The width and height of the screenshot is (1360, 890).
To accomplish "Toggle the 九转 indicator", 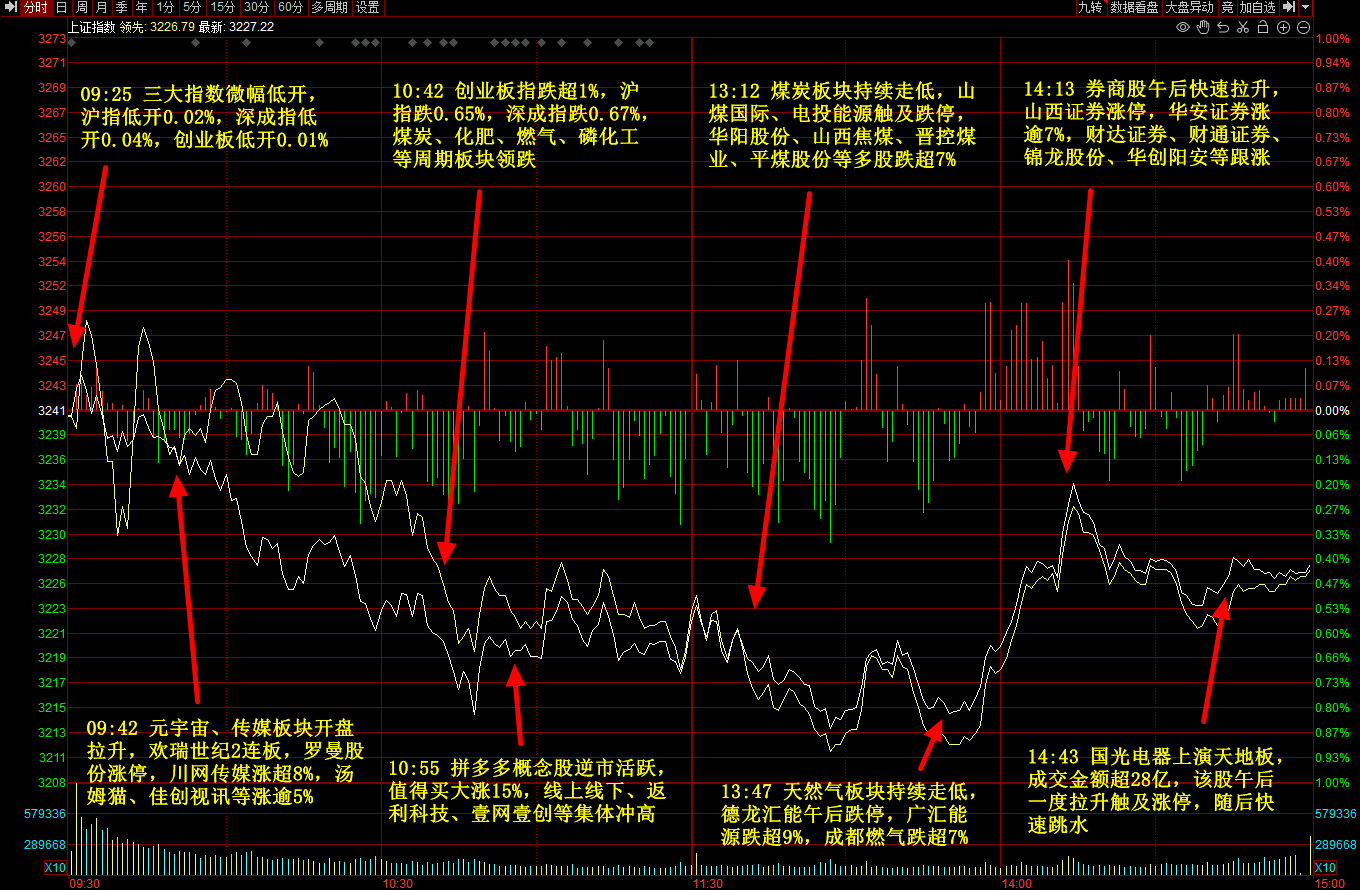I will click(1089, 7).
